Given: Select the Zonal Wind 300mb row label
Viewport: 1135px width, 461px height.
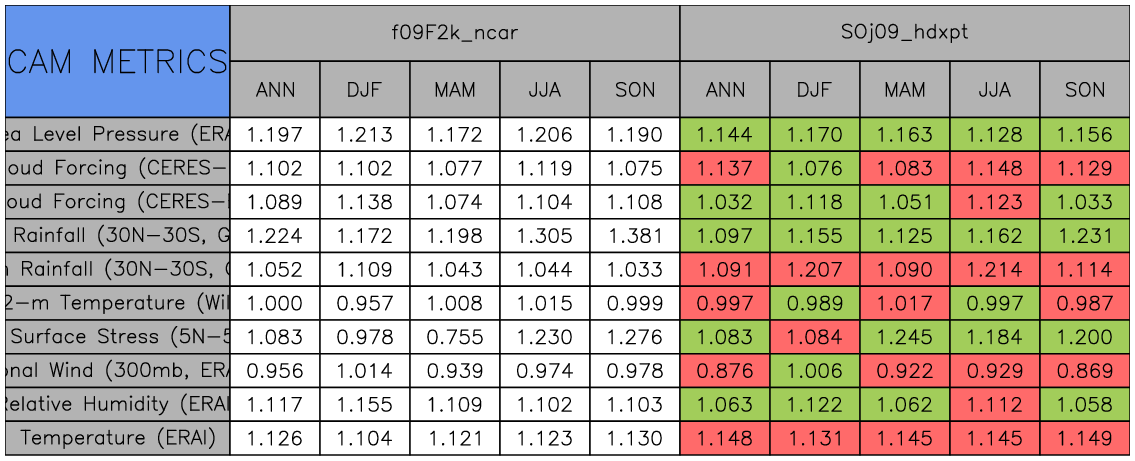Looking at the screenshot, I should coord(117,371).
